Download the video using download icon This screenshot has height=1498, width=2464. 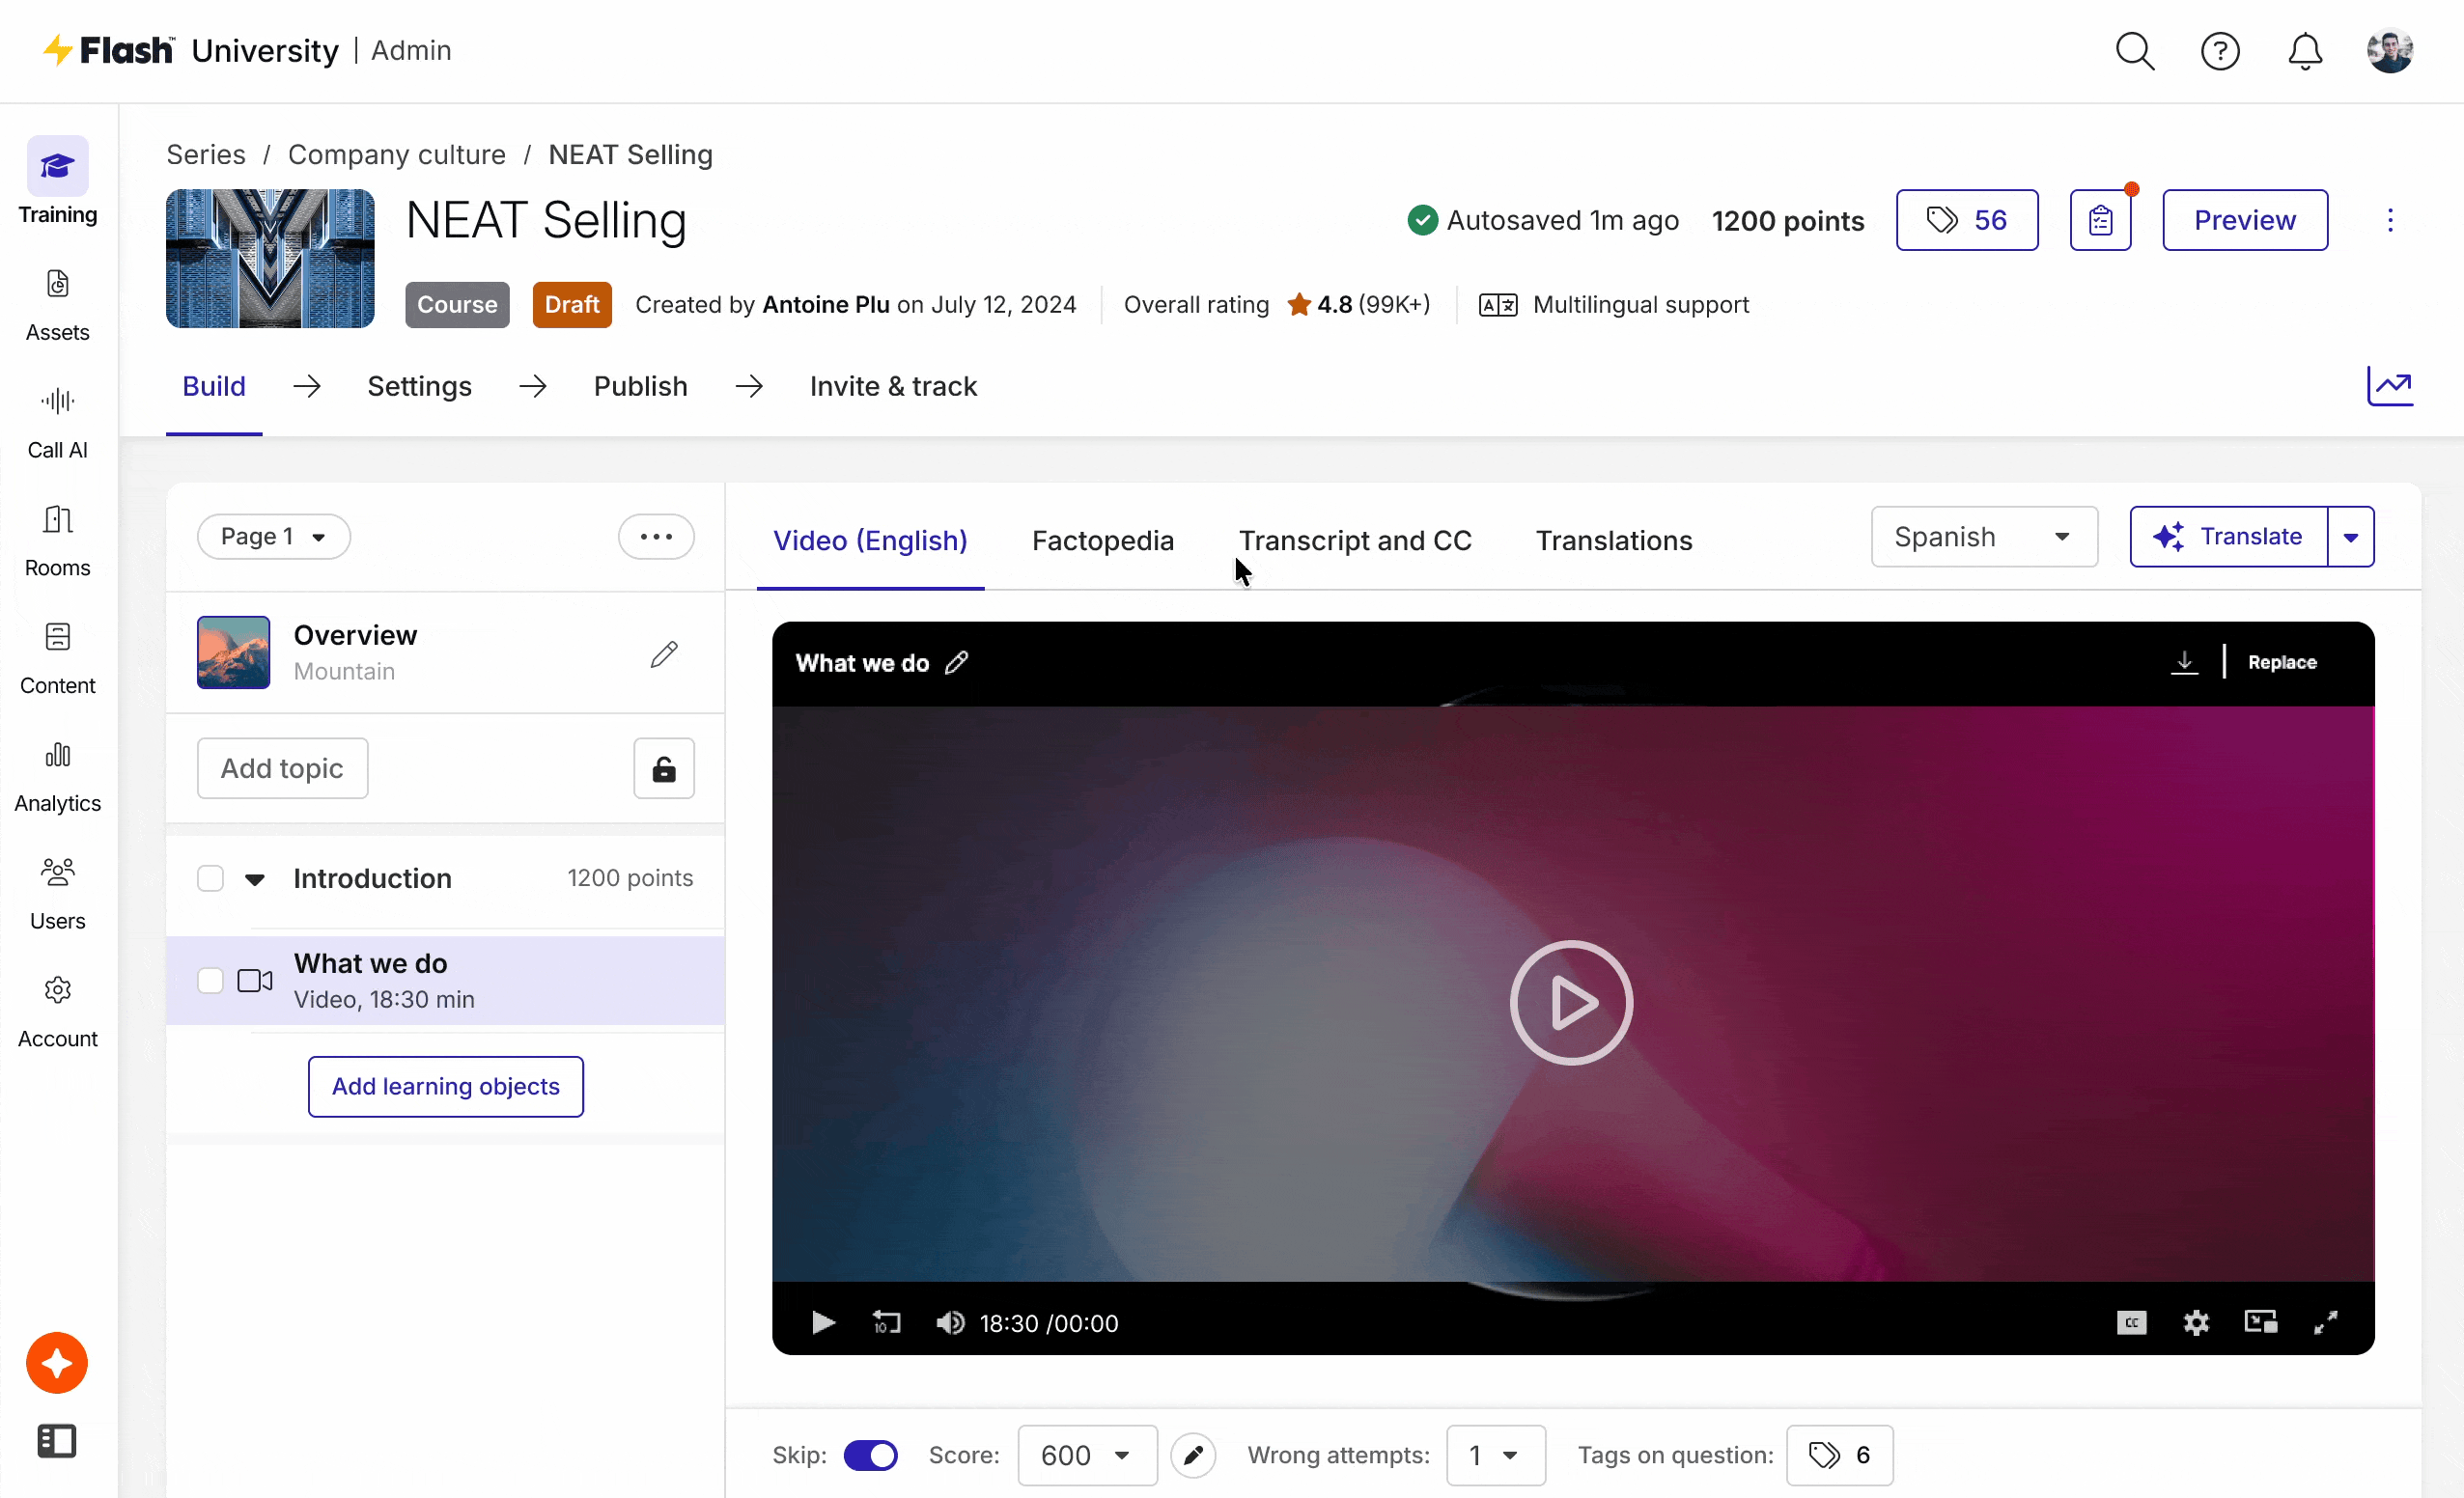pos(2184,662)
